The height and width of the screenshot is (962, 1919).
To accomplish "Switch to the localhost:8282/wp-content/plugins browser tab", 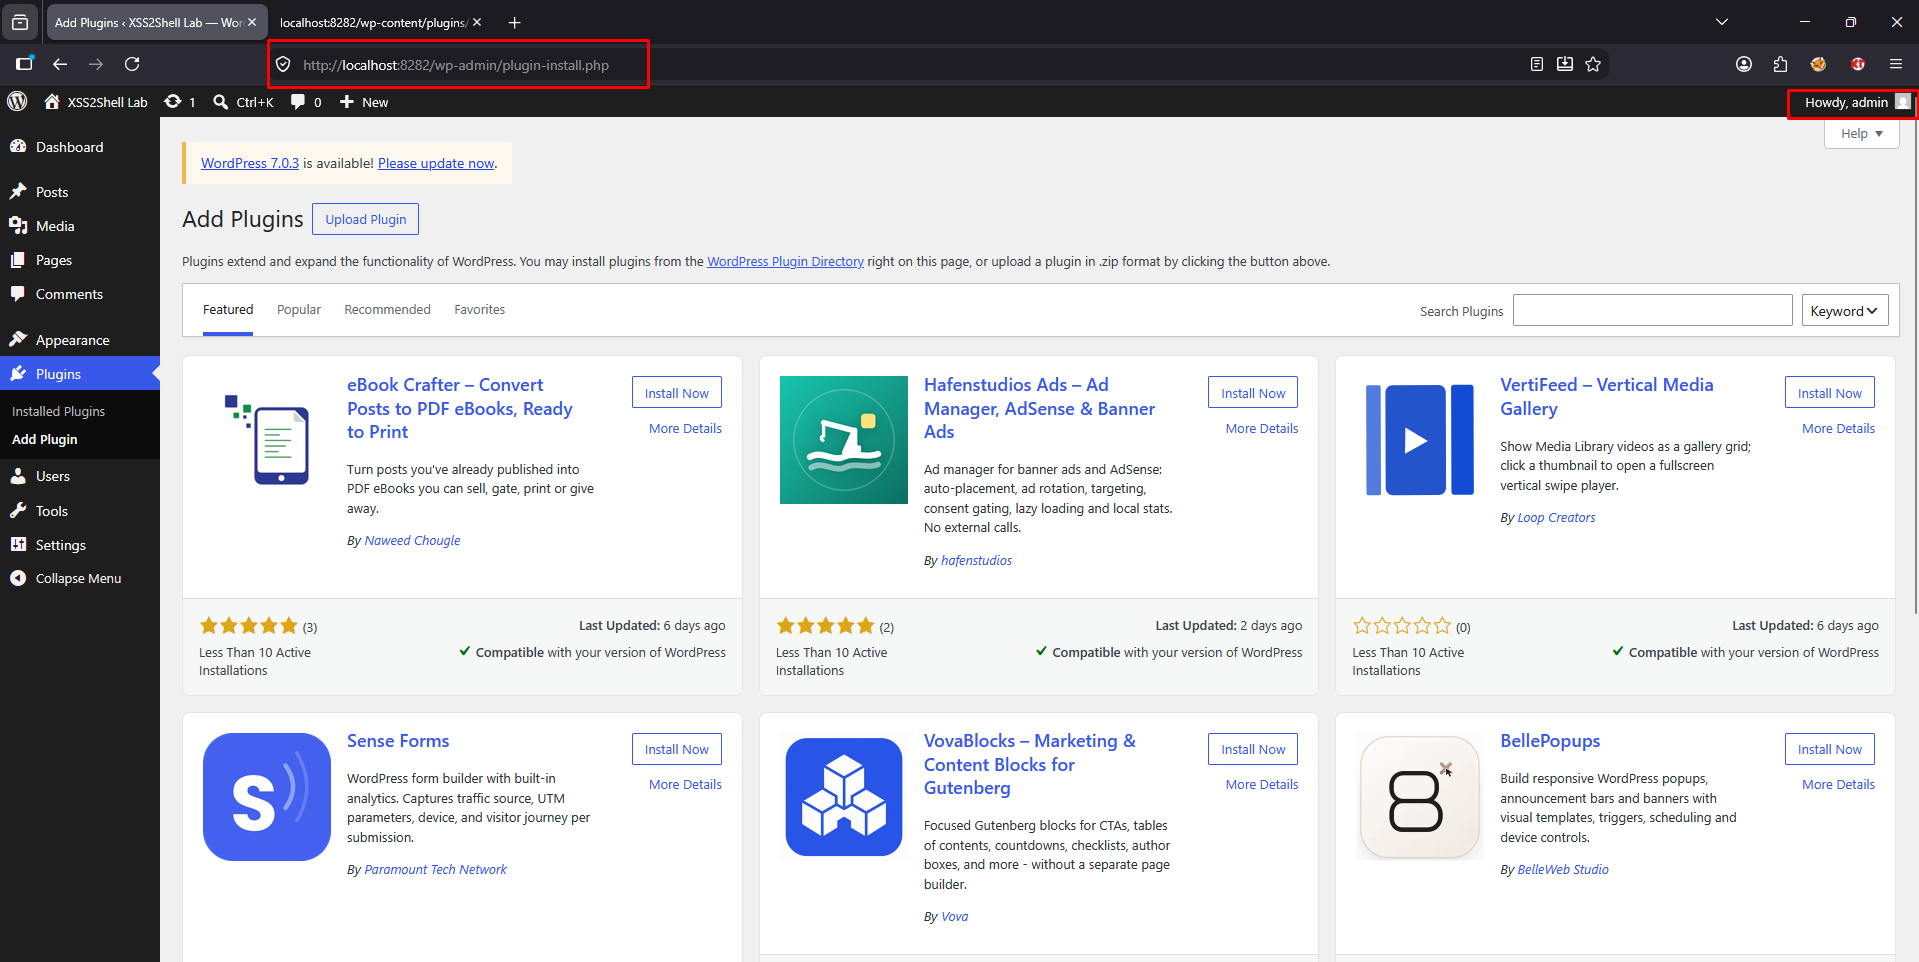I will [373, 22].
